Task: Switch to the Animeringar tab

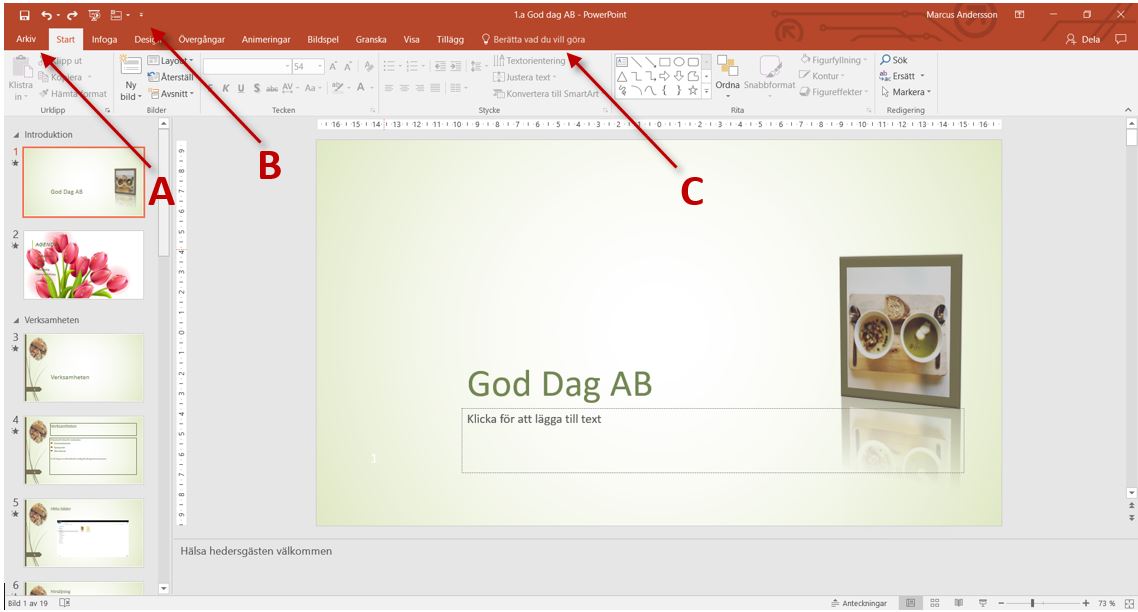Action: (x=266, y=40)
